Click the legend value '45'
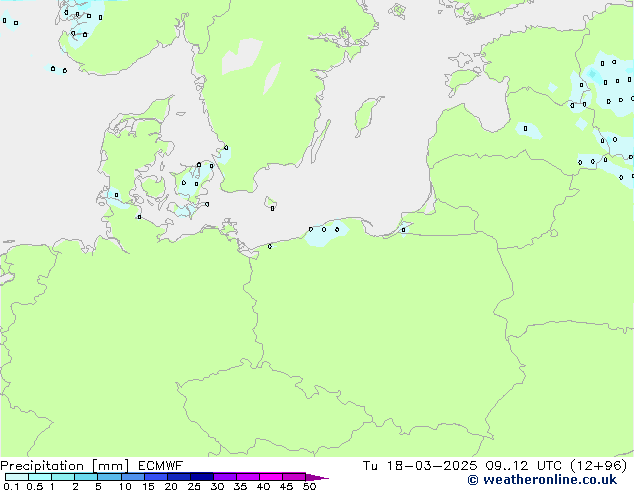 point(286,486)
